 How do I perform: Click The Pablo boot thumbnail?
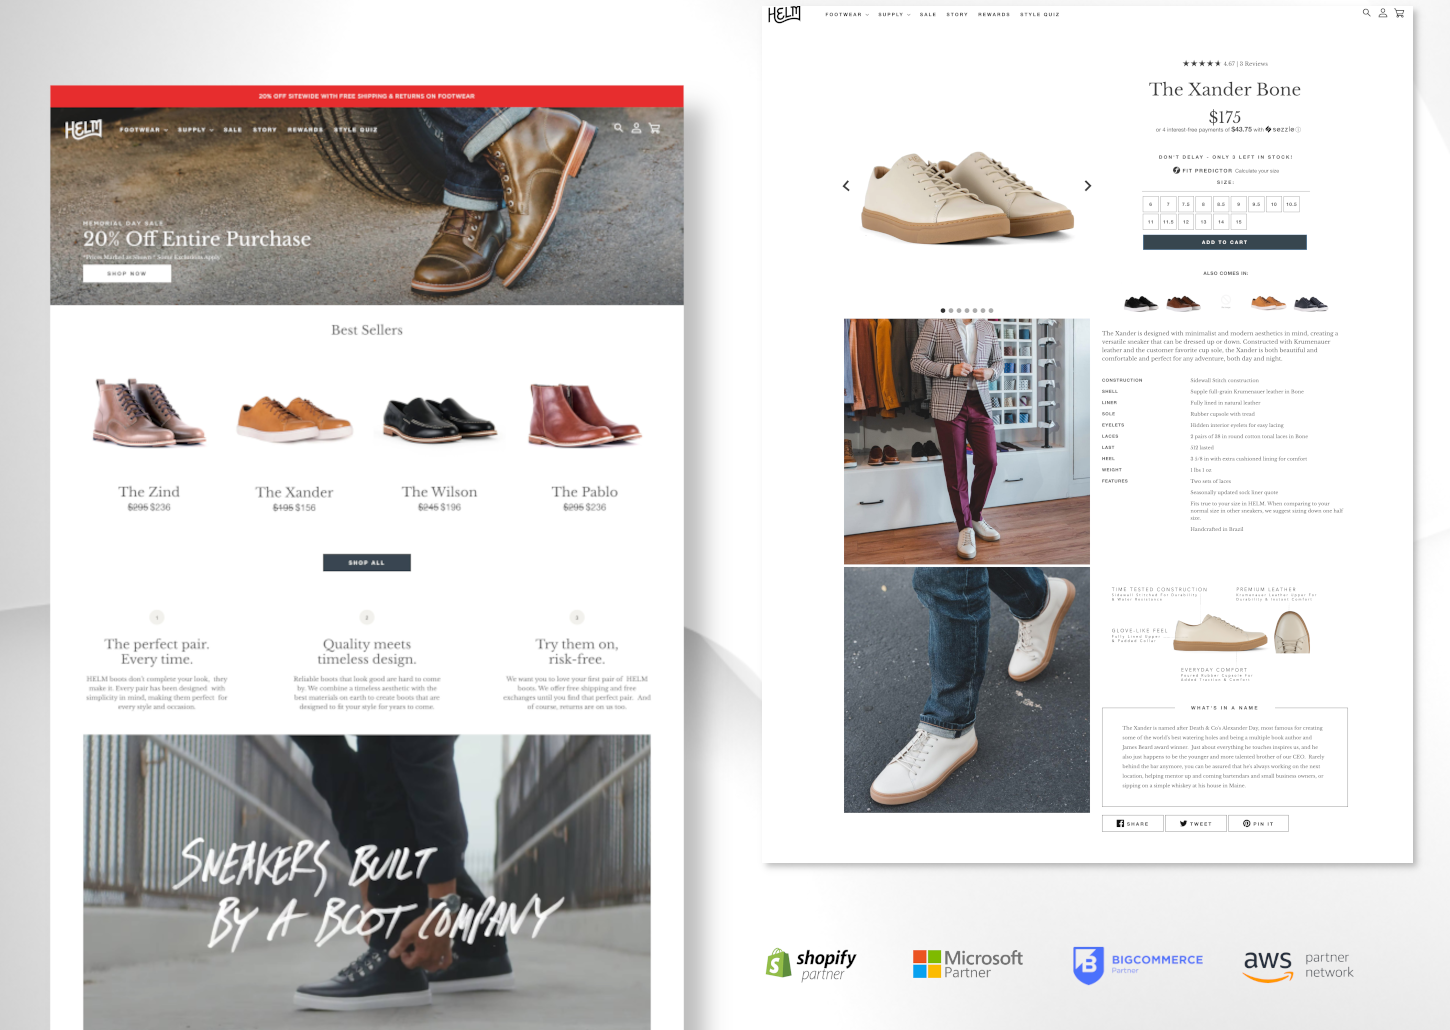point(585,414)
